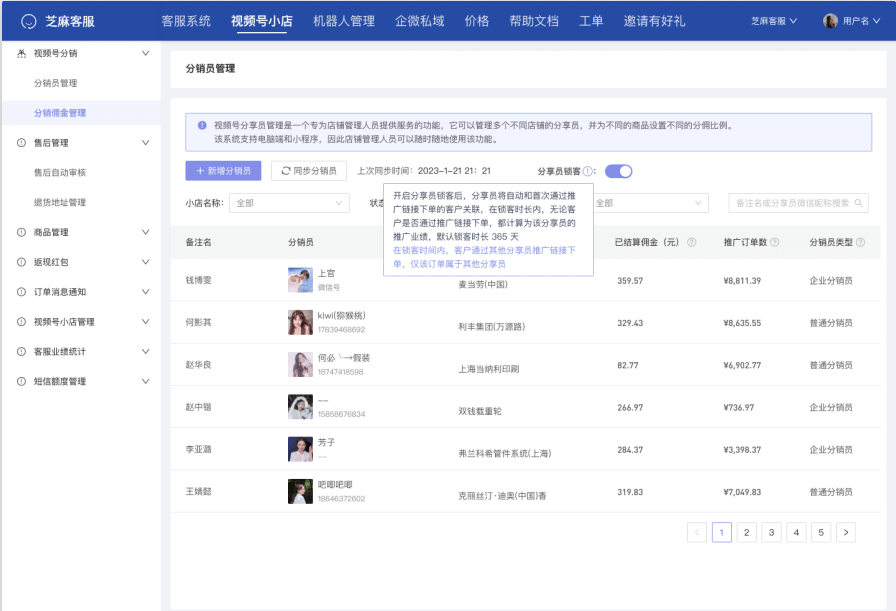
Task: Open 分销佣金管理 in sidebar
Action: (60, 113)
